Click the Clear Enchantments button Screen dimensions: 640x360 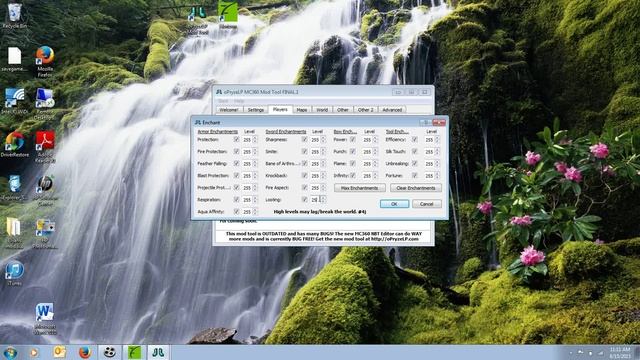[x=416, y=188]
